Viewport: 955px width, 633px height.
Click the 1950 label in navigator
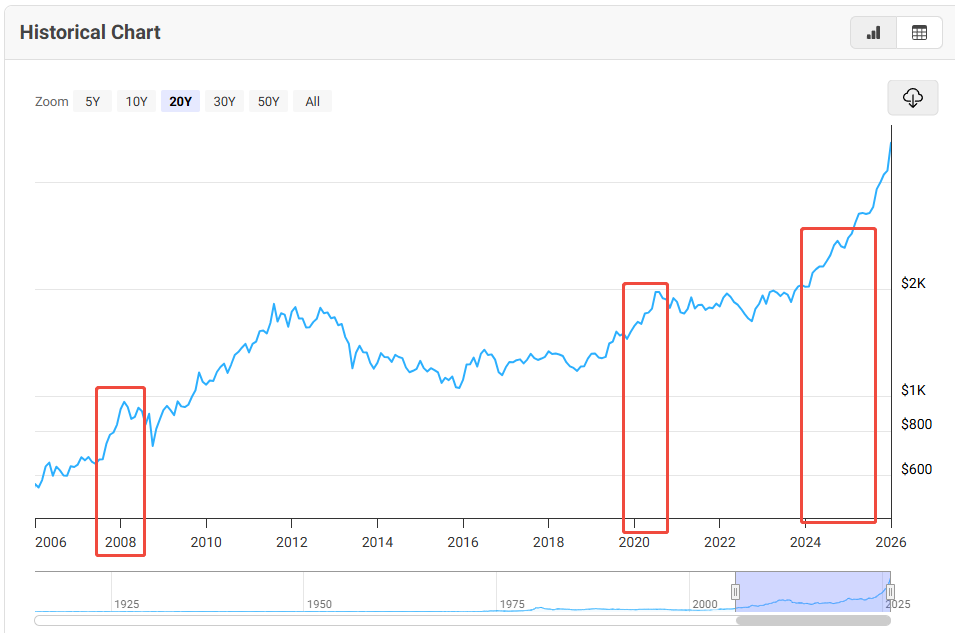click(x=319, y=604)
